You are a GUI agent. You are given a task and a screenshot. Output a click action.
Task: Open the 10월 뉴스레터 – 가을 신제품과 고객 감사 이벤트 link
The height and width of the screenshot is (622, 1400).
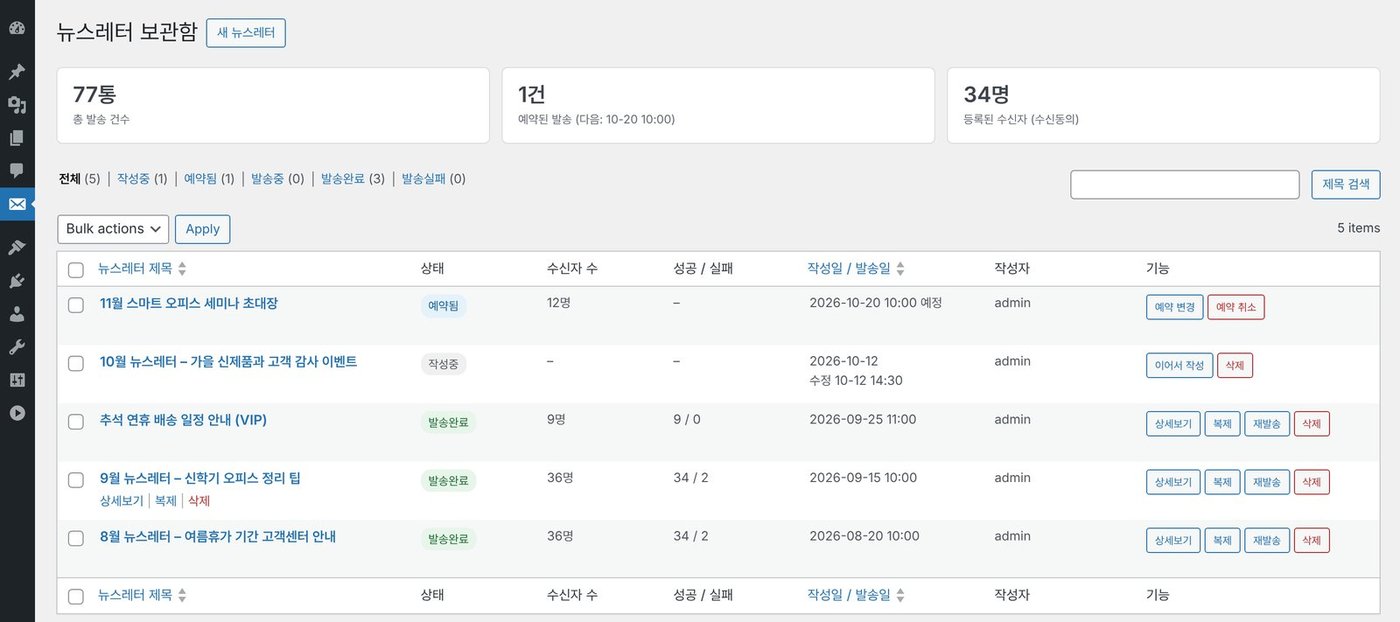[228, 361]
